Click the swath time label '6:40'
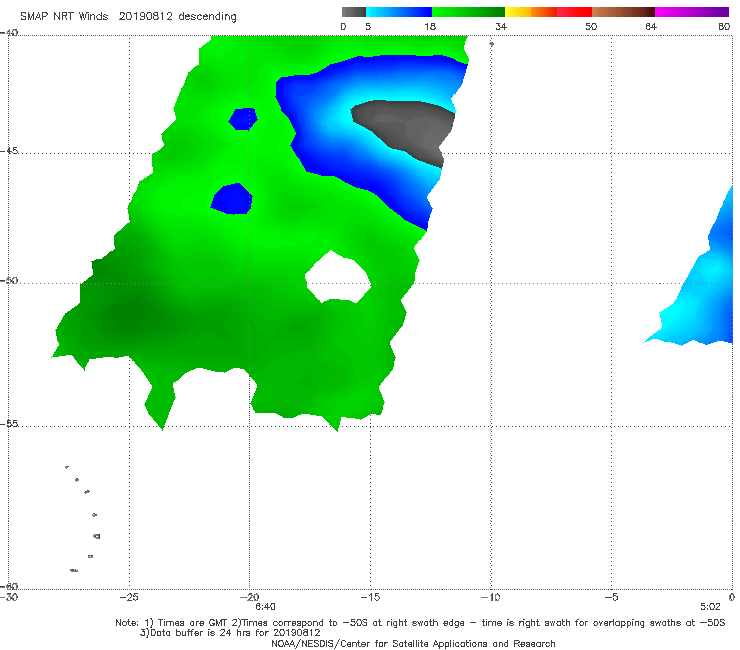Image resolution: width=740 pixels, height=650 pixels. tap(265, 607)
